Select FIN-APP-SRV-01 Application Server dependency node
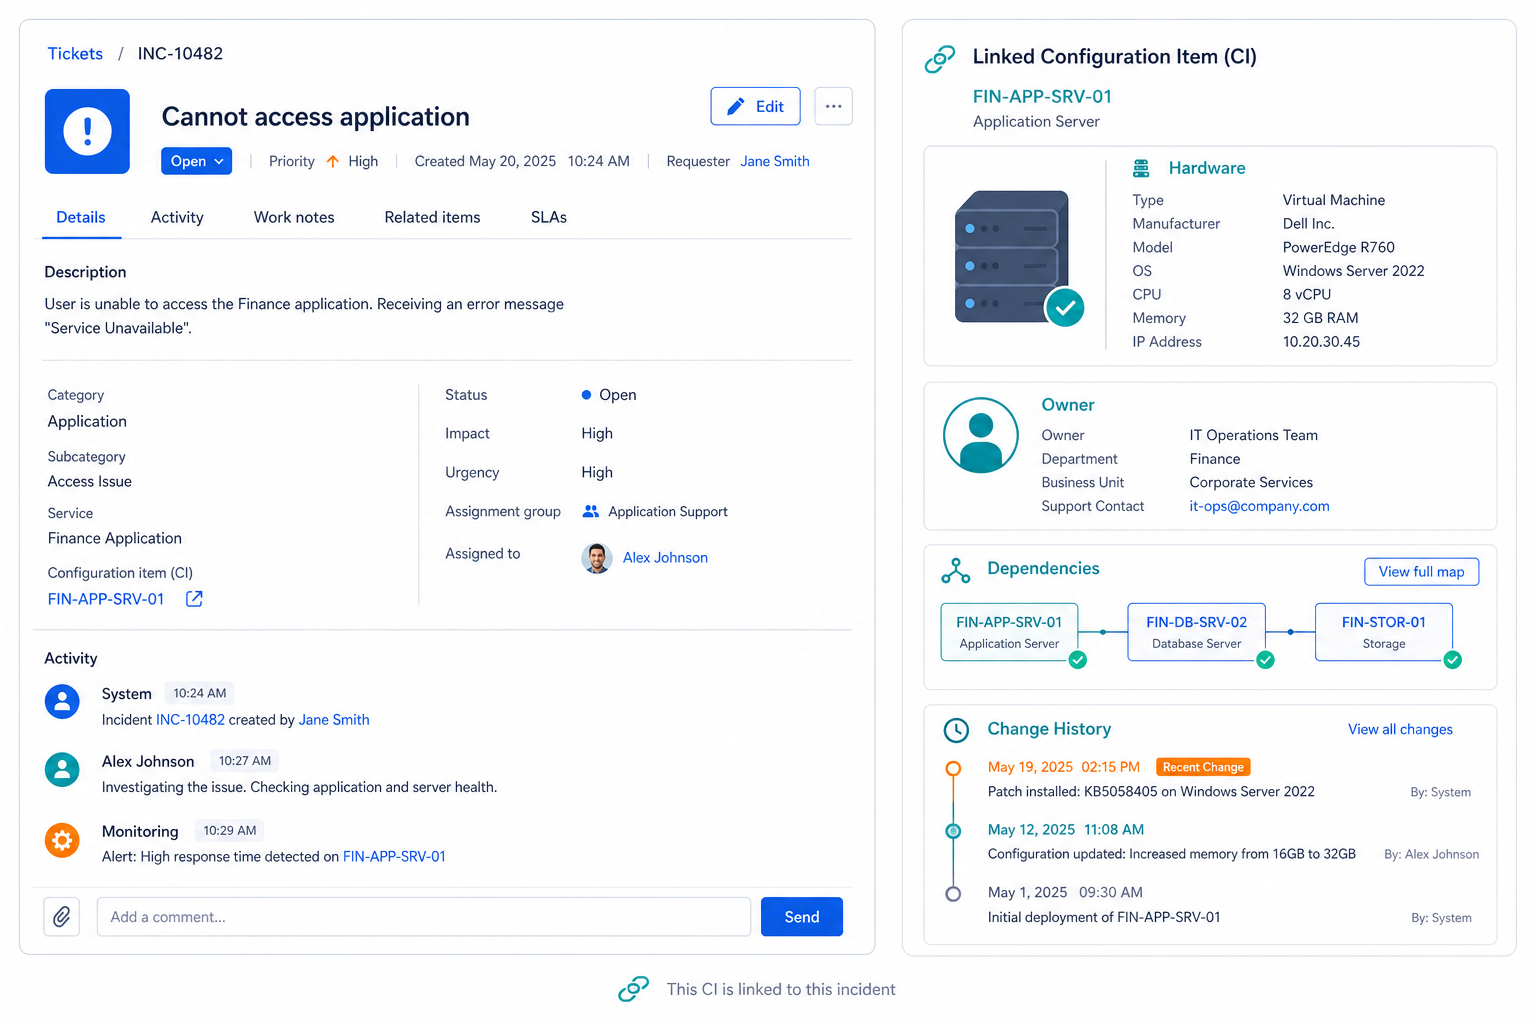 (x=1009, y=632)
